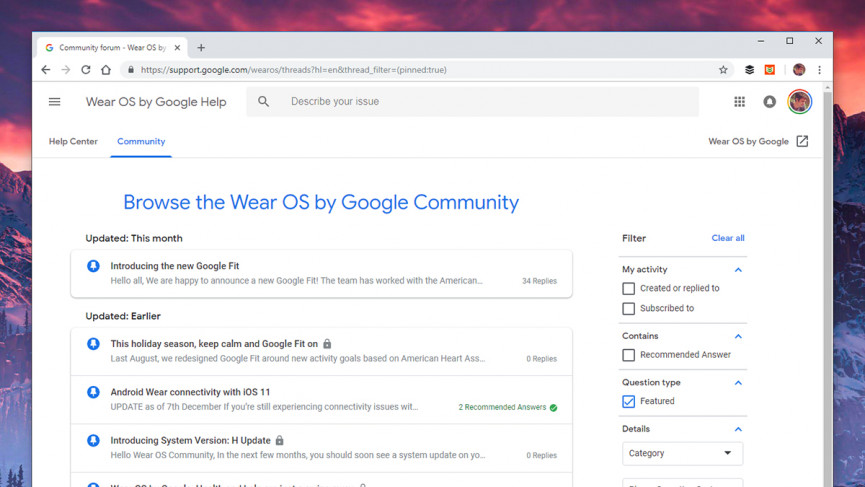Click the green recommended answers checkmark

[553, 408]
